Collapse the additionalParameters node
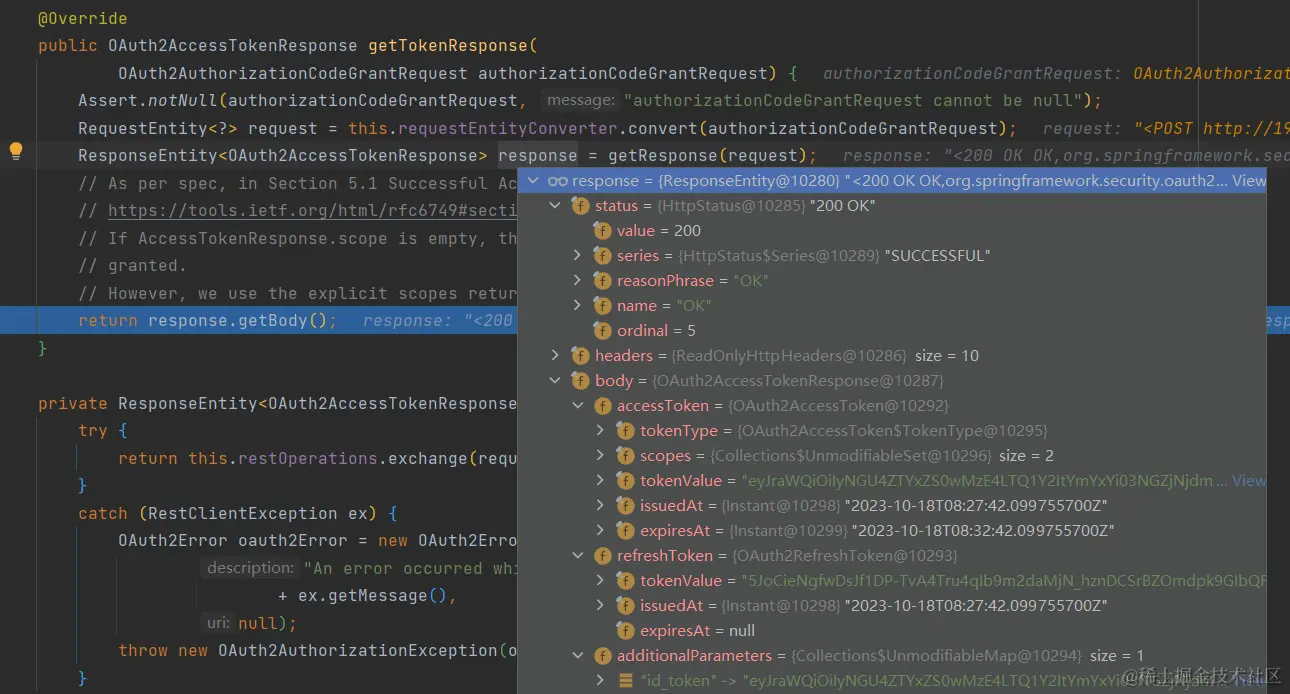Screen dimensions: 1290x694 tap(577, 656)
